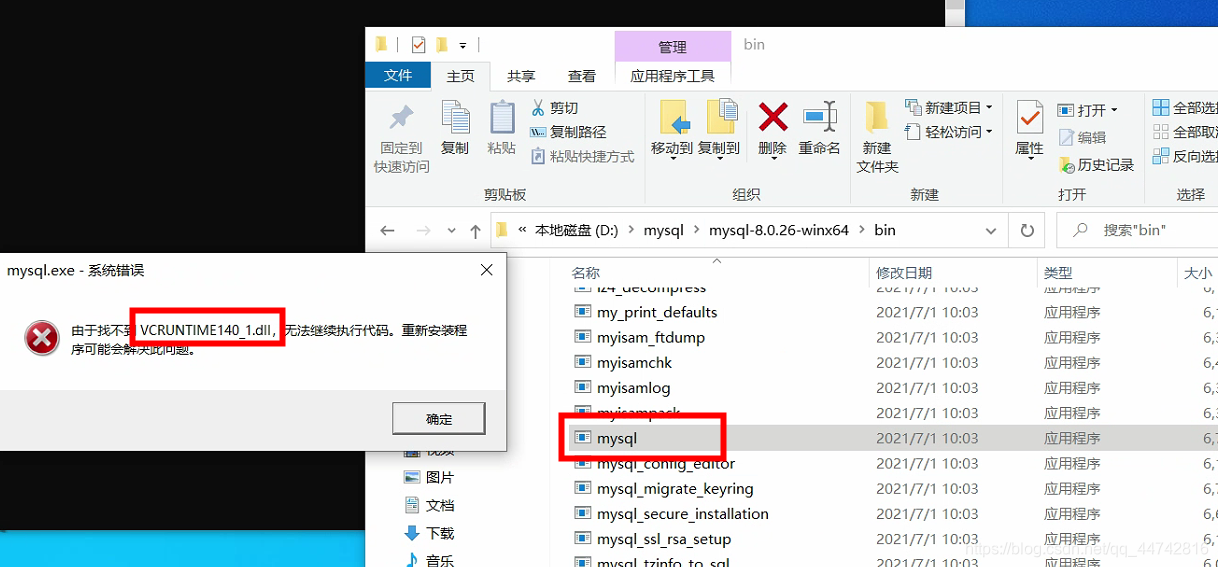Open the Customize Quick Access Toolbar dropdown
Viewport: 1218px width, 567px height.
click(463, 46)
